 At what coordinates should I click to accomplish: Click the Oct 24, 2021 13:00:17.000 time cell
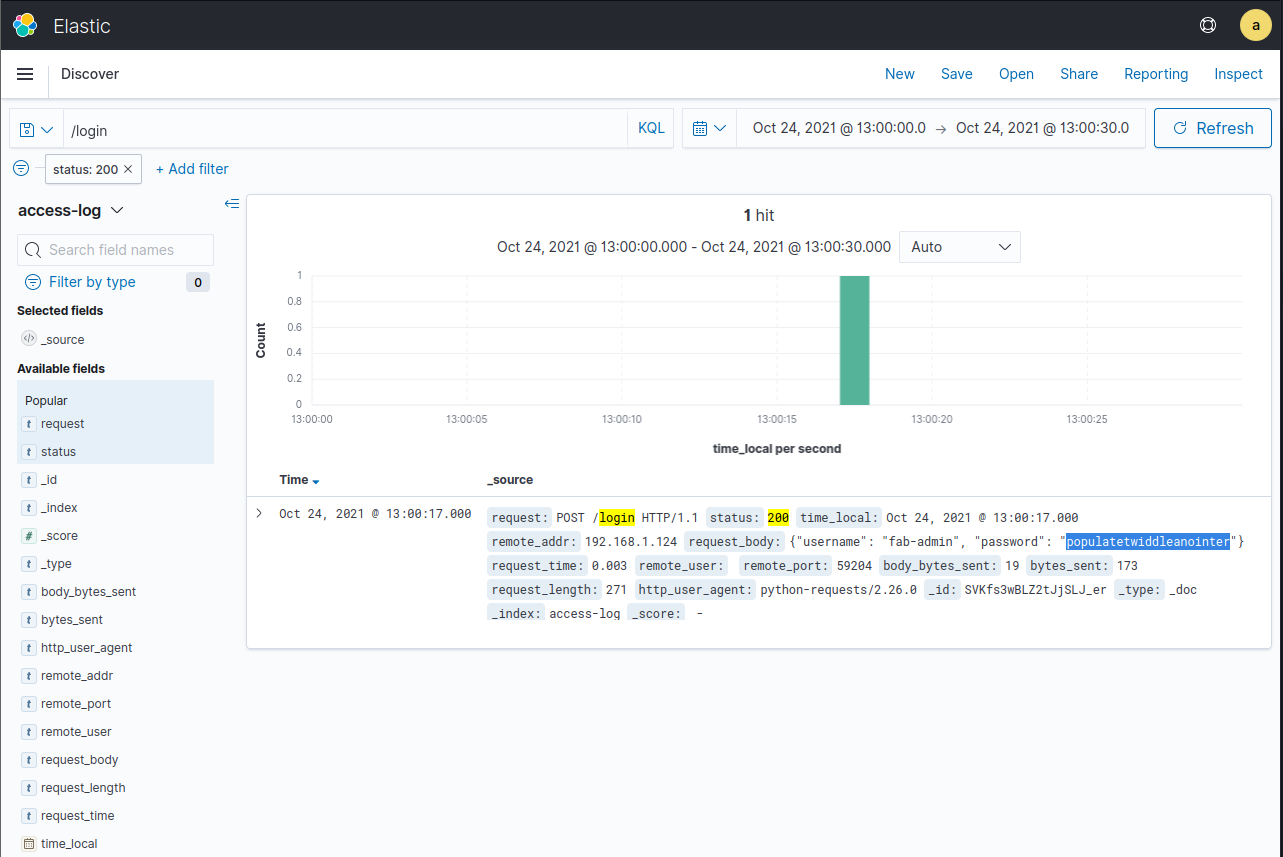click(x=375, y=514)
